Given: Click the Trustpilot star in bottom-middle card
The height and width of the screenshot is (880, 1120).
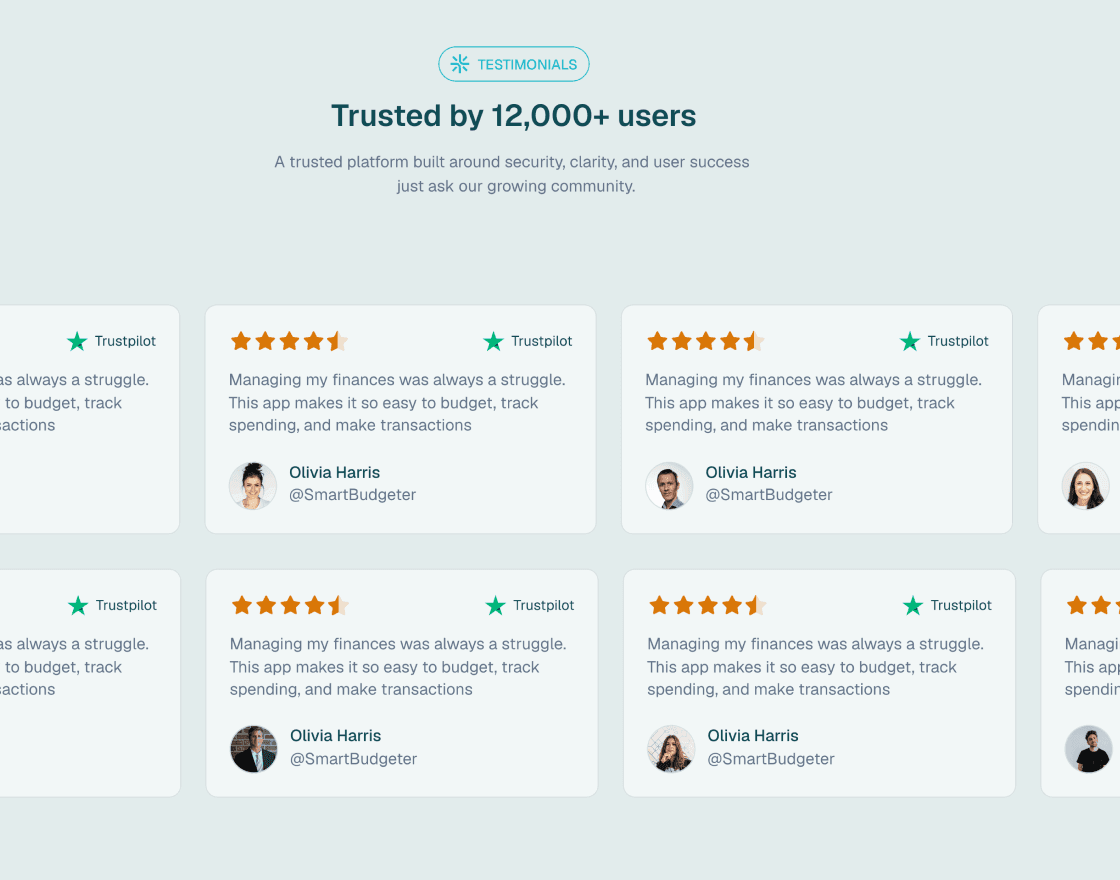Looking at the screenshot, I should point(496,606).
